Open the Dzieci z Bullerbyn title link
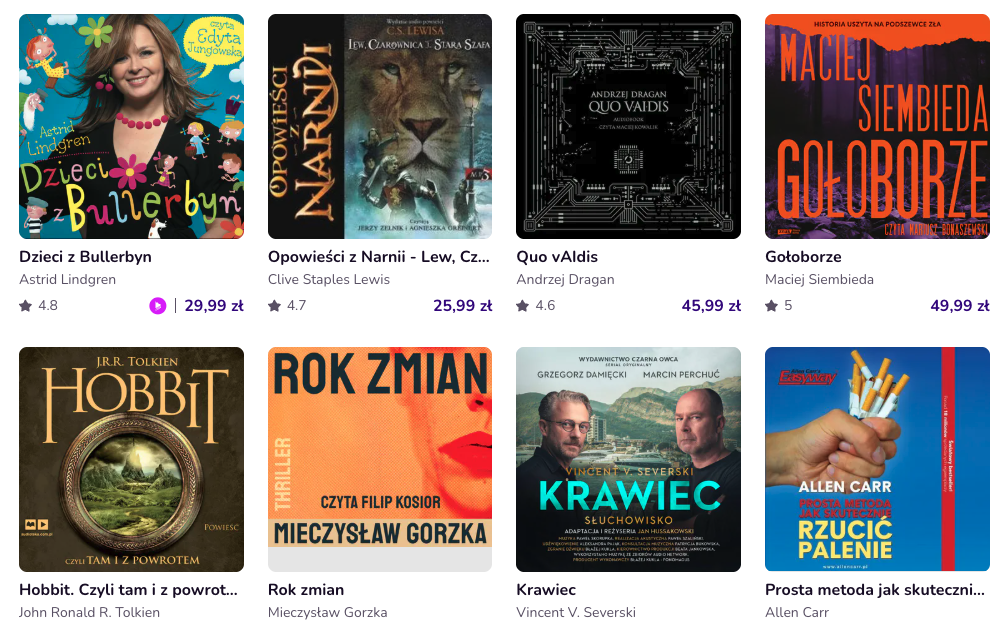The height and width of the screenshot is (626, 1006). point(86,257)
